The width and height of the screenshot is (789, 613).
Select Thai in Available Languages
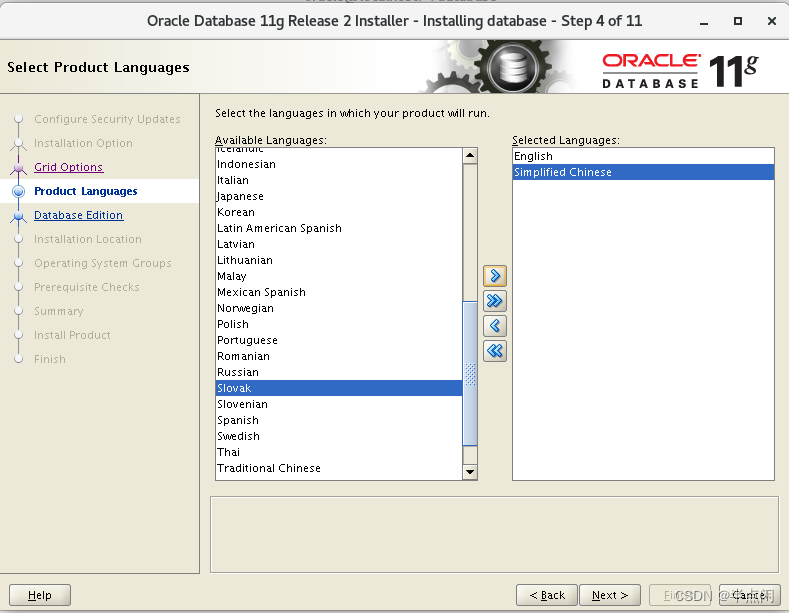tap(339, 452)
